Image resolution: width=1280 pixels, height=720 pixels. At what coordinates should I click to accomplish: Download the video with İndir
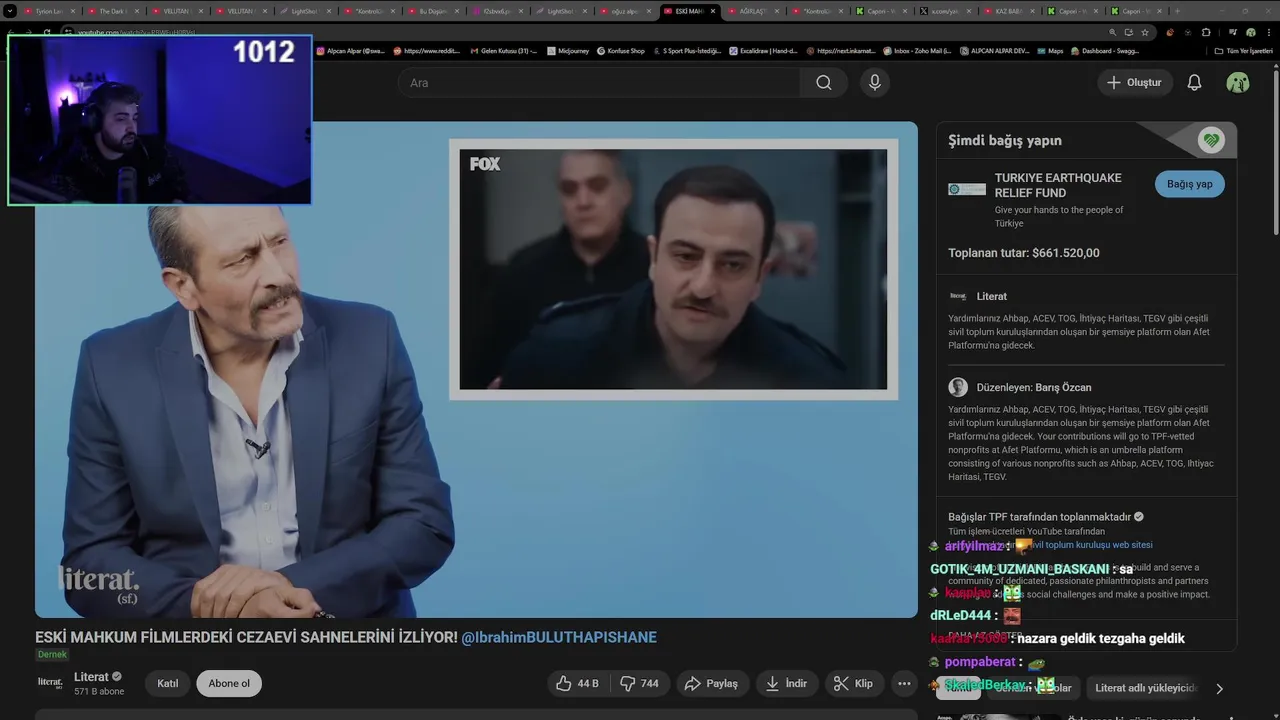(x=786, y=684)
